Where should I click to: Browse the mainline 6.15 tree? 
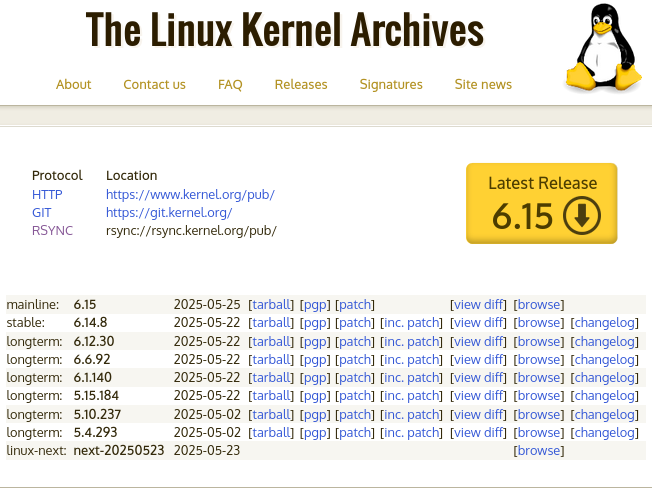coord(539,305)
